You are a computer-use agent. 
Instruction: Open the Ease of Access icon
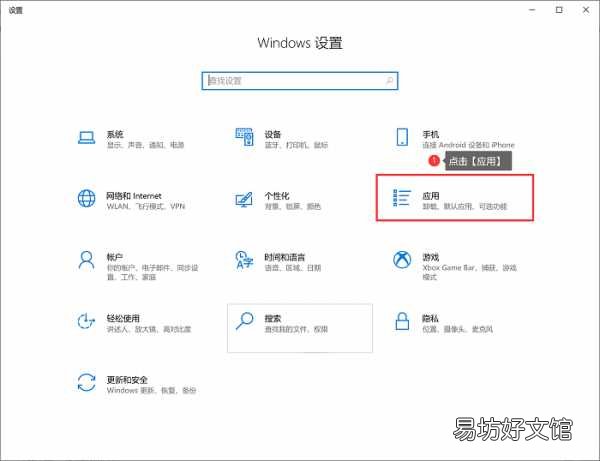pyautogui.click(x=86, y=321)
